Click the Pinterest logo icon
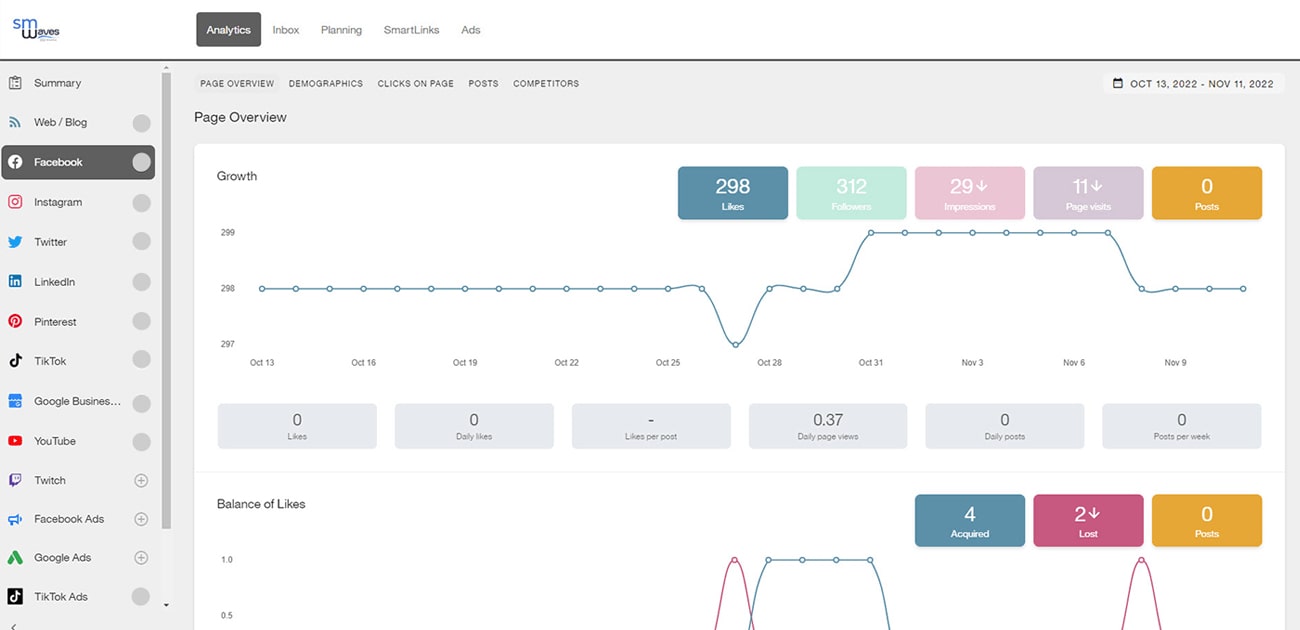 [x=15, y=322]
